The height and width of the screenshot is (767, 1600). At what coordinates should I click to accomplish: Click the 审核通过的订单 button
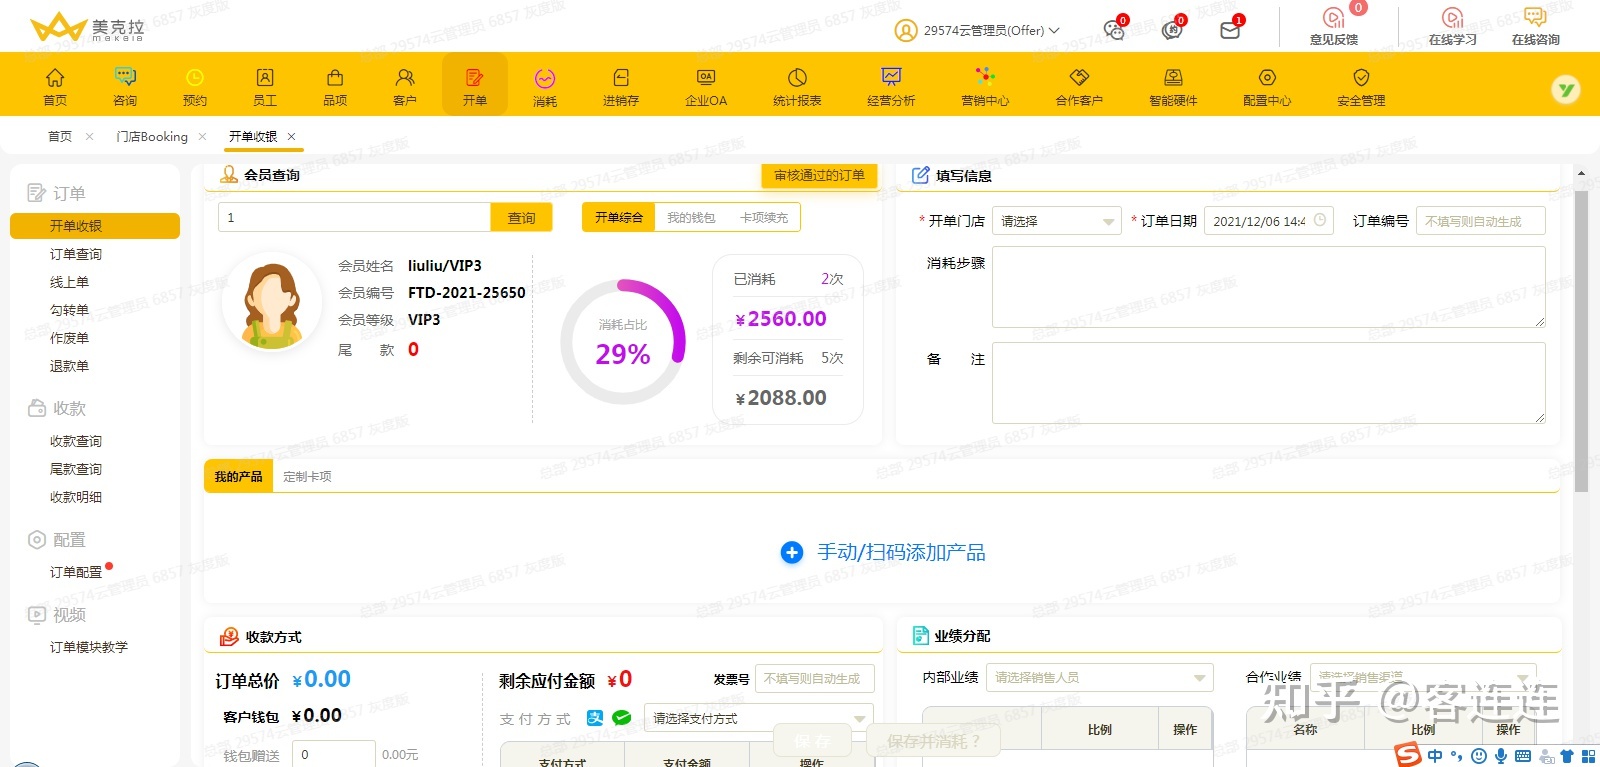click(x=819, y=175)
